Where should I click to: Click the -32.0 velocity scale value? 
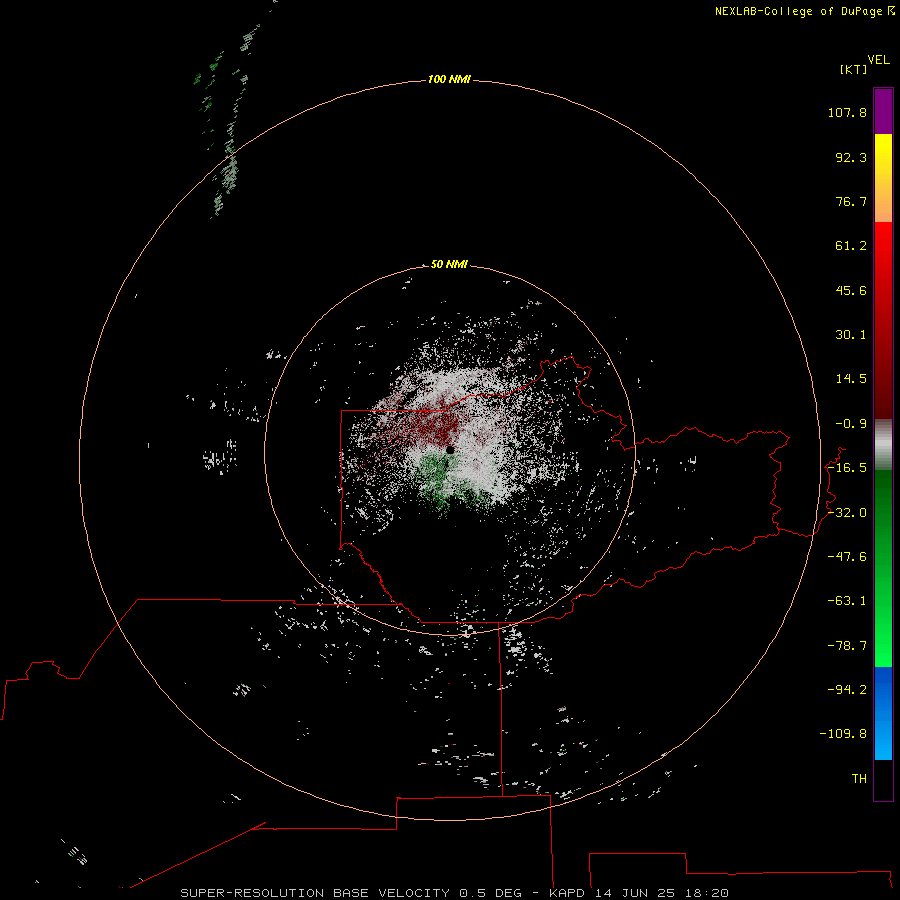pyautogui.click(x=847, y=513)
